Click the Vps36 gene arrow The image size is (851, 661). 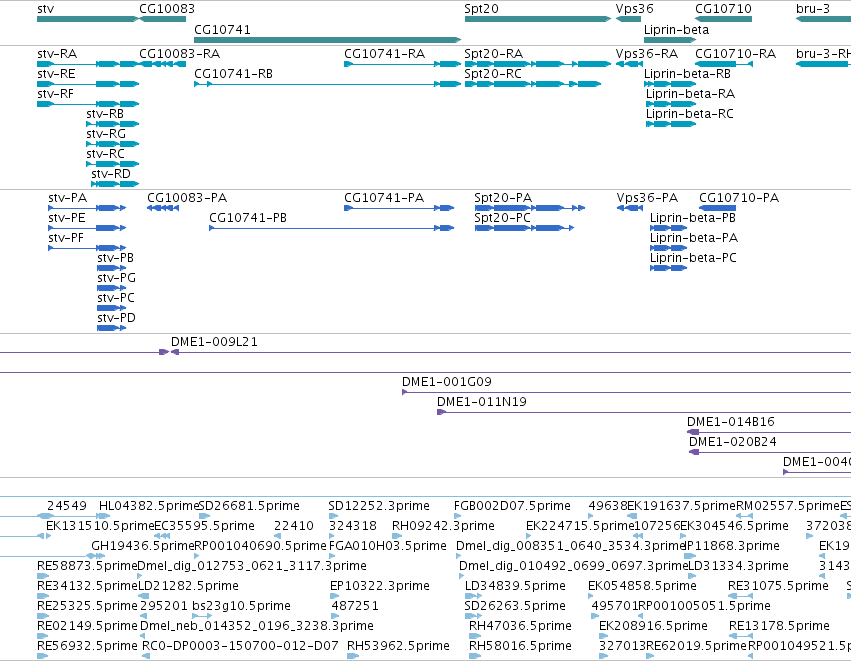(x=628, y=19)
